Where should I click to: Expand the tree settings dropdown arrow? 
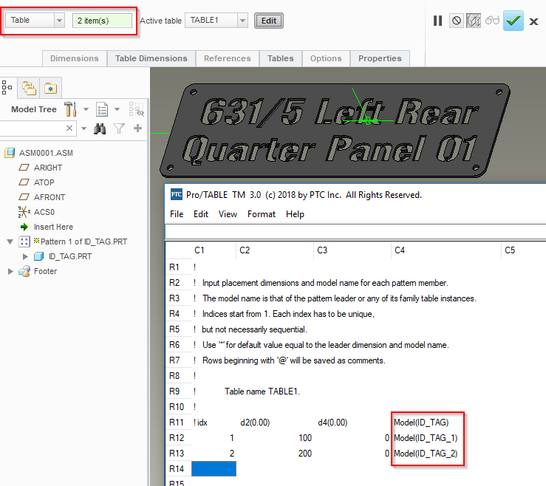click(86, 109)
